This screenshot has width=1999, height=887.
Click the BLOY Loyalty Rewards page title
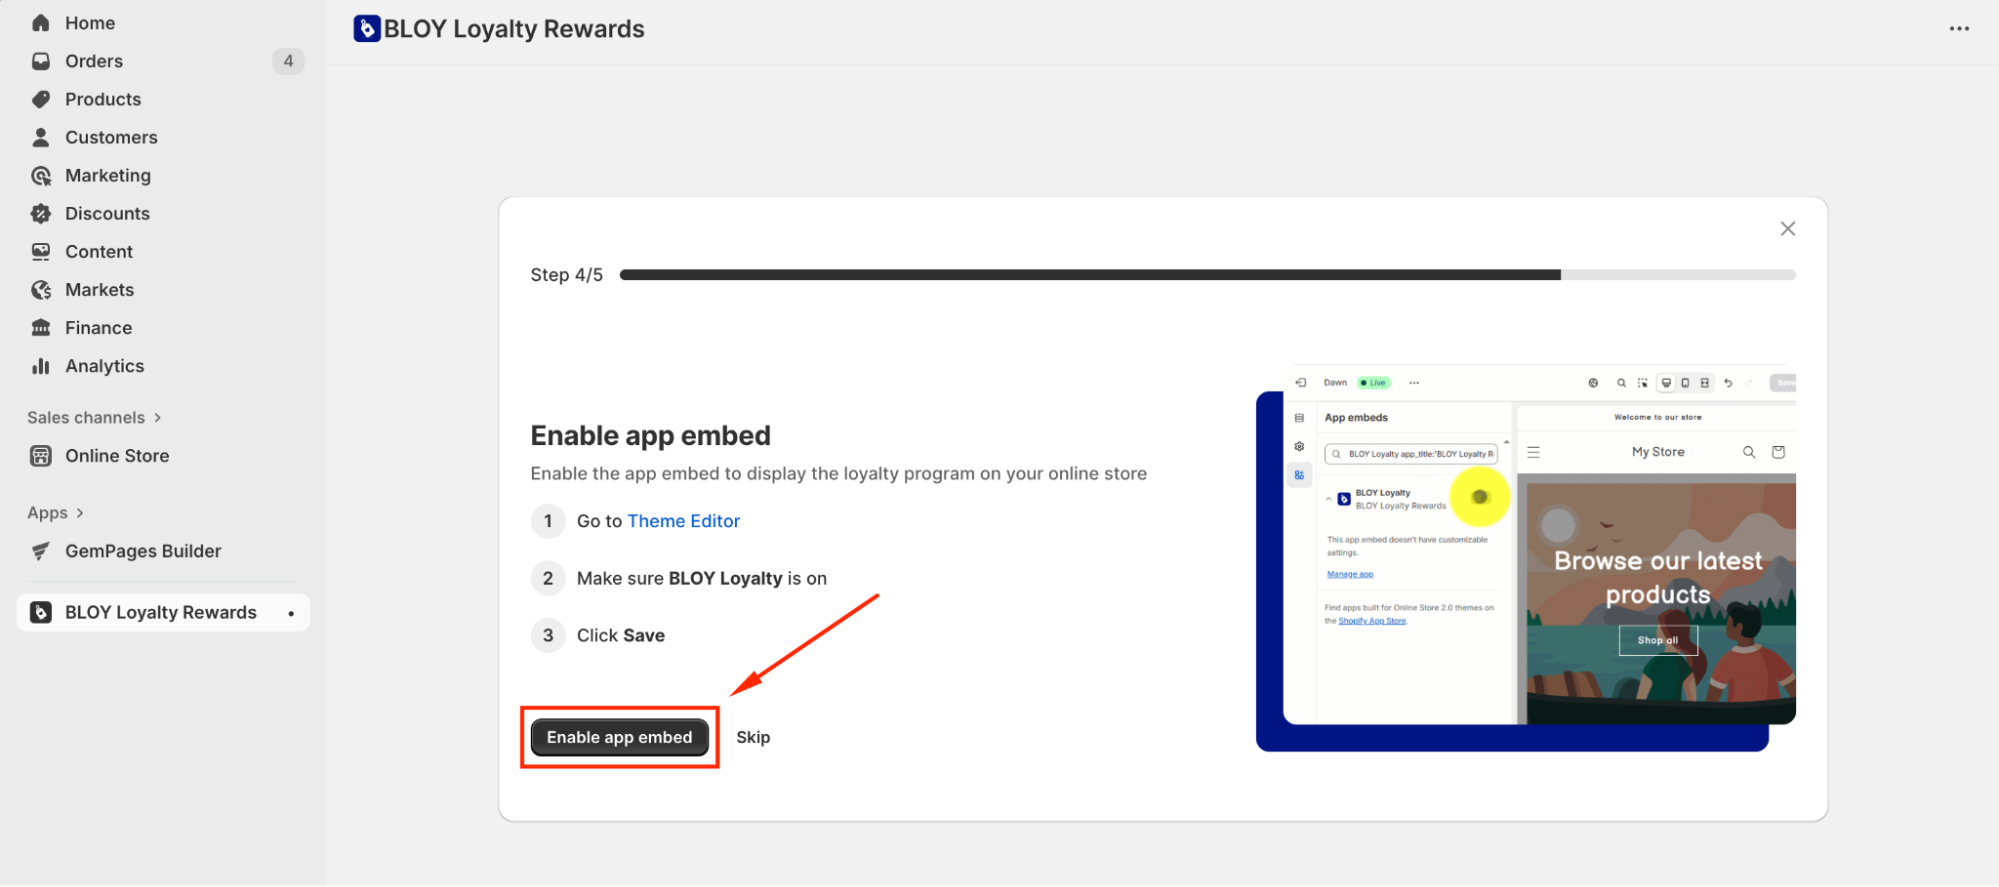pyautogui.click(x=514, y=29)
